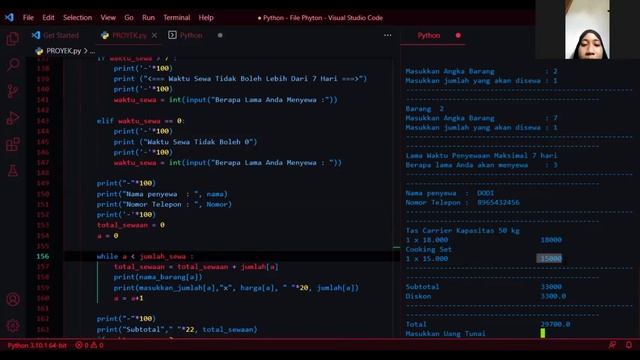
Task: Open the Terminal menu
Action: pyautogui.click(x=177, y=18)
